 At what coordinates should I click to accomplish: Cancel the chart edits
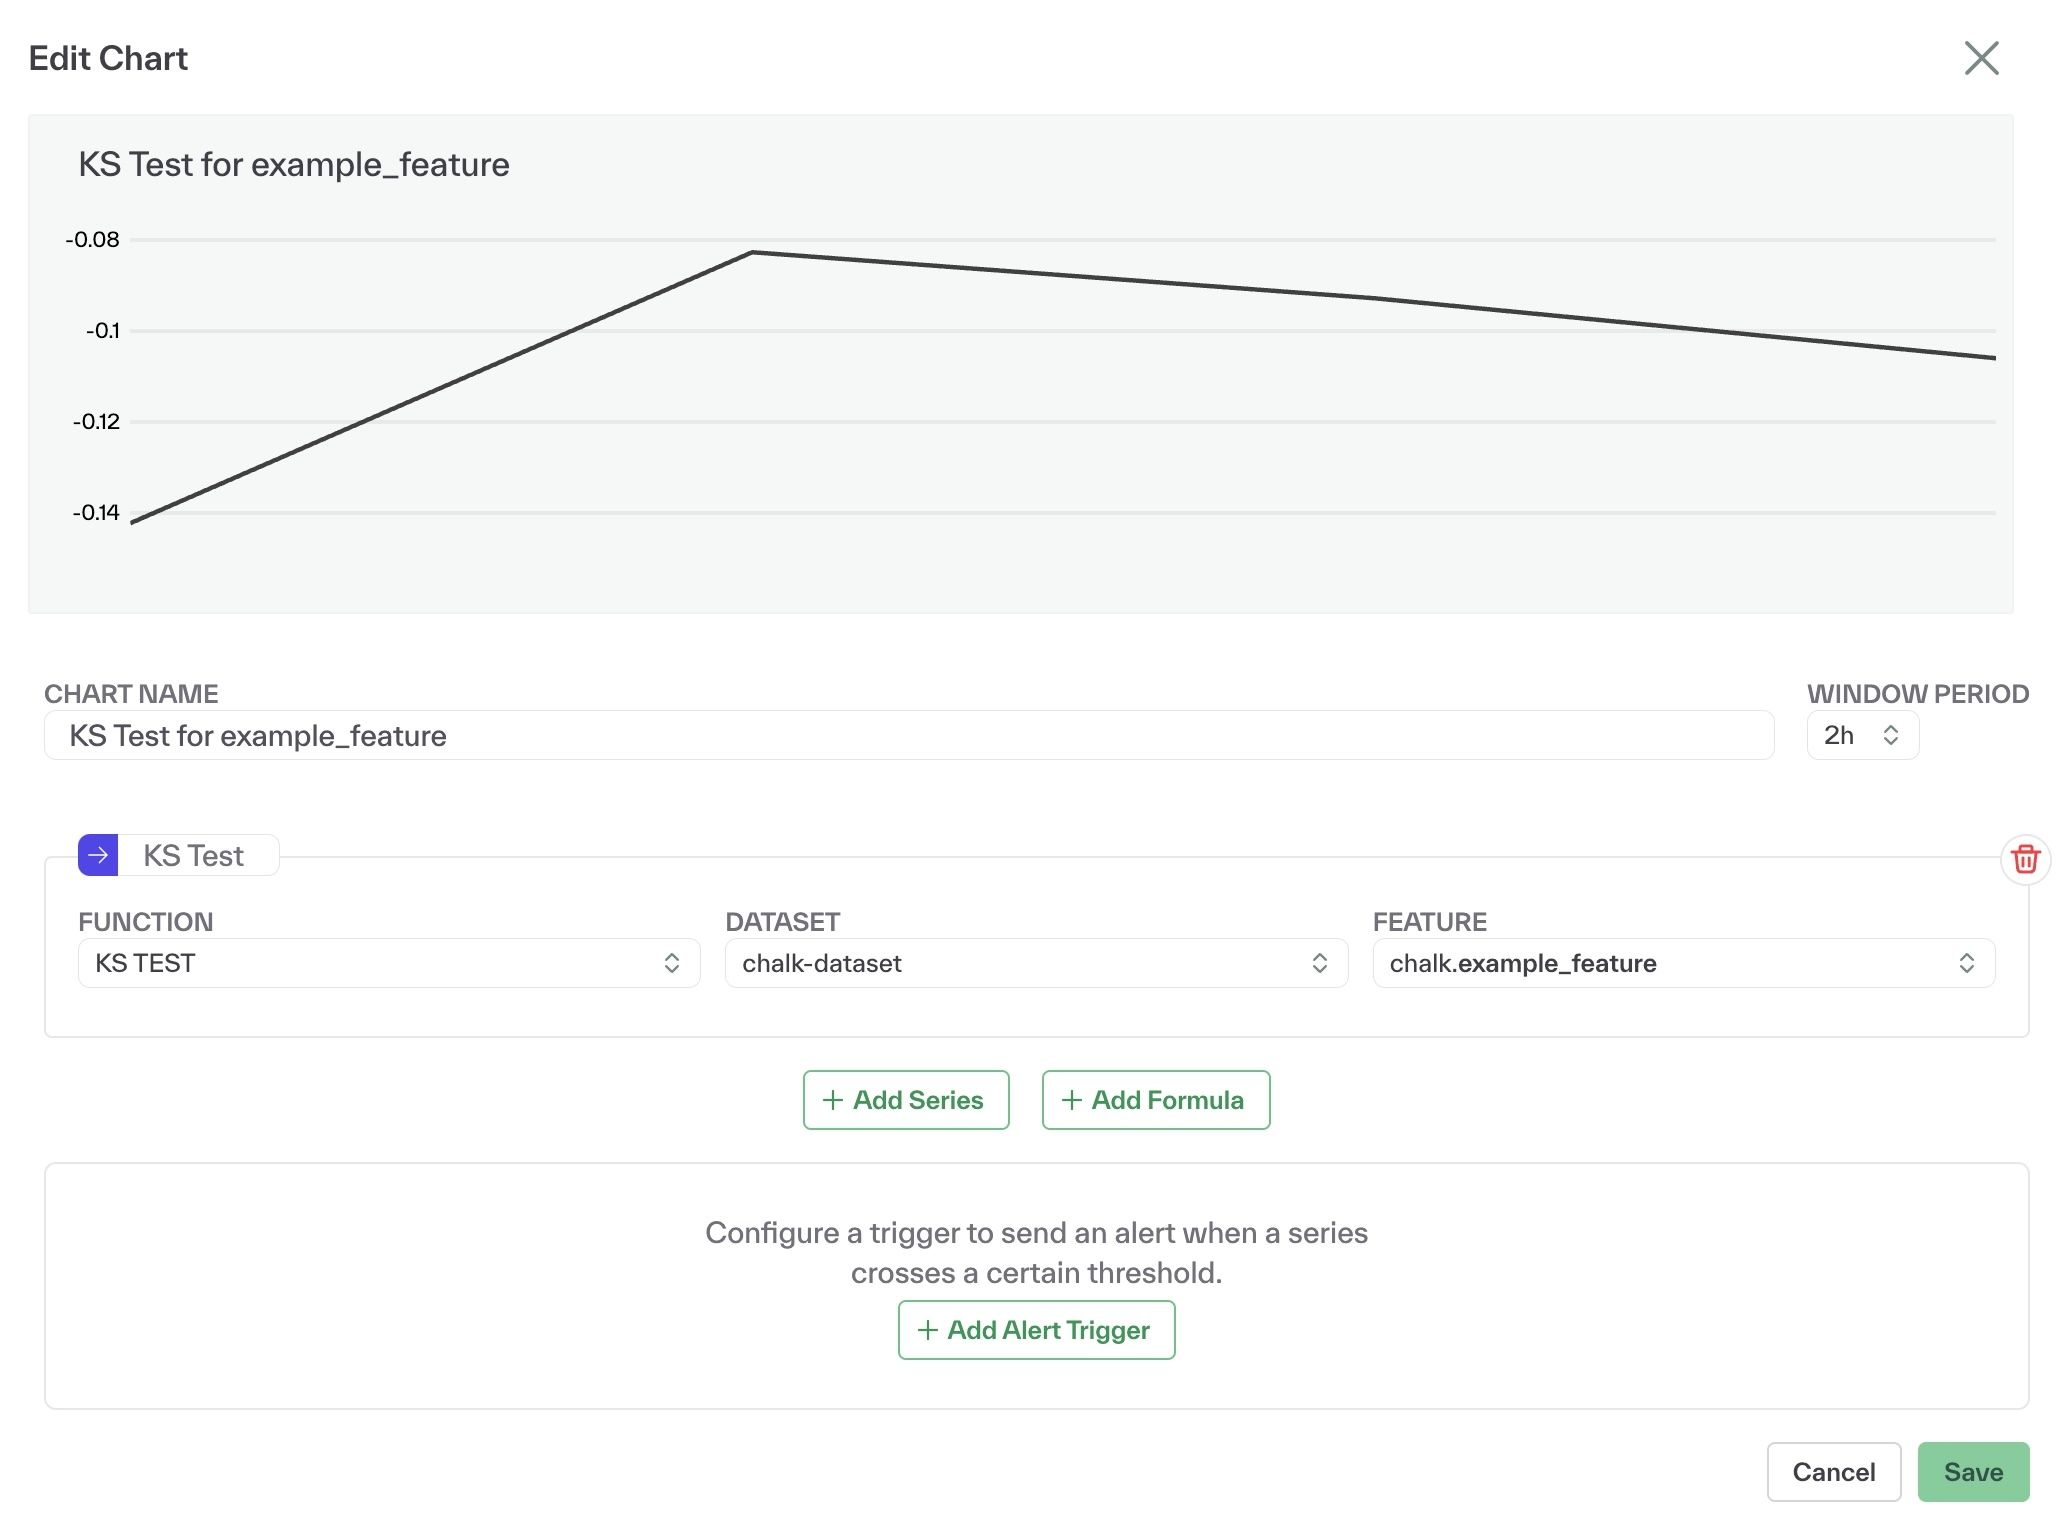click(x=1832, y=1472)
